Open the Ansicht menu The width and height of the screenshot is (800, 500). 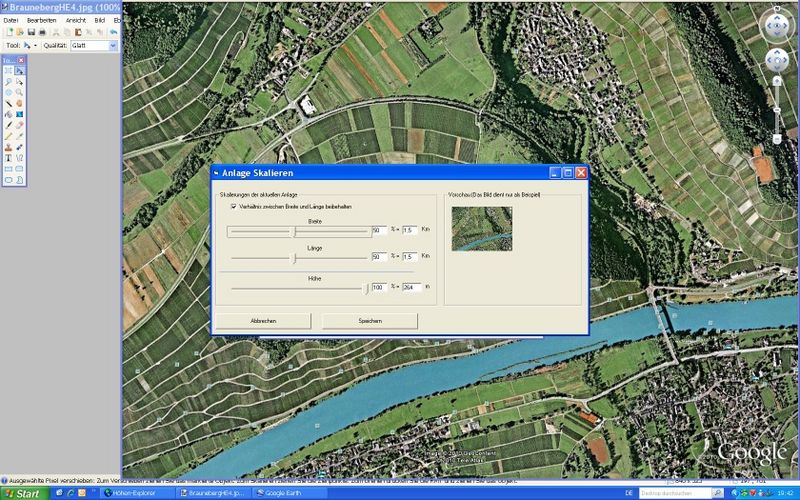coord(76,20)
